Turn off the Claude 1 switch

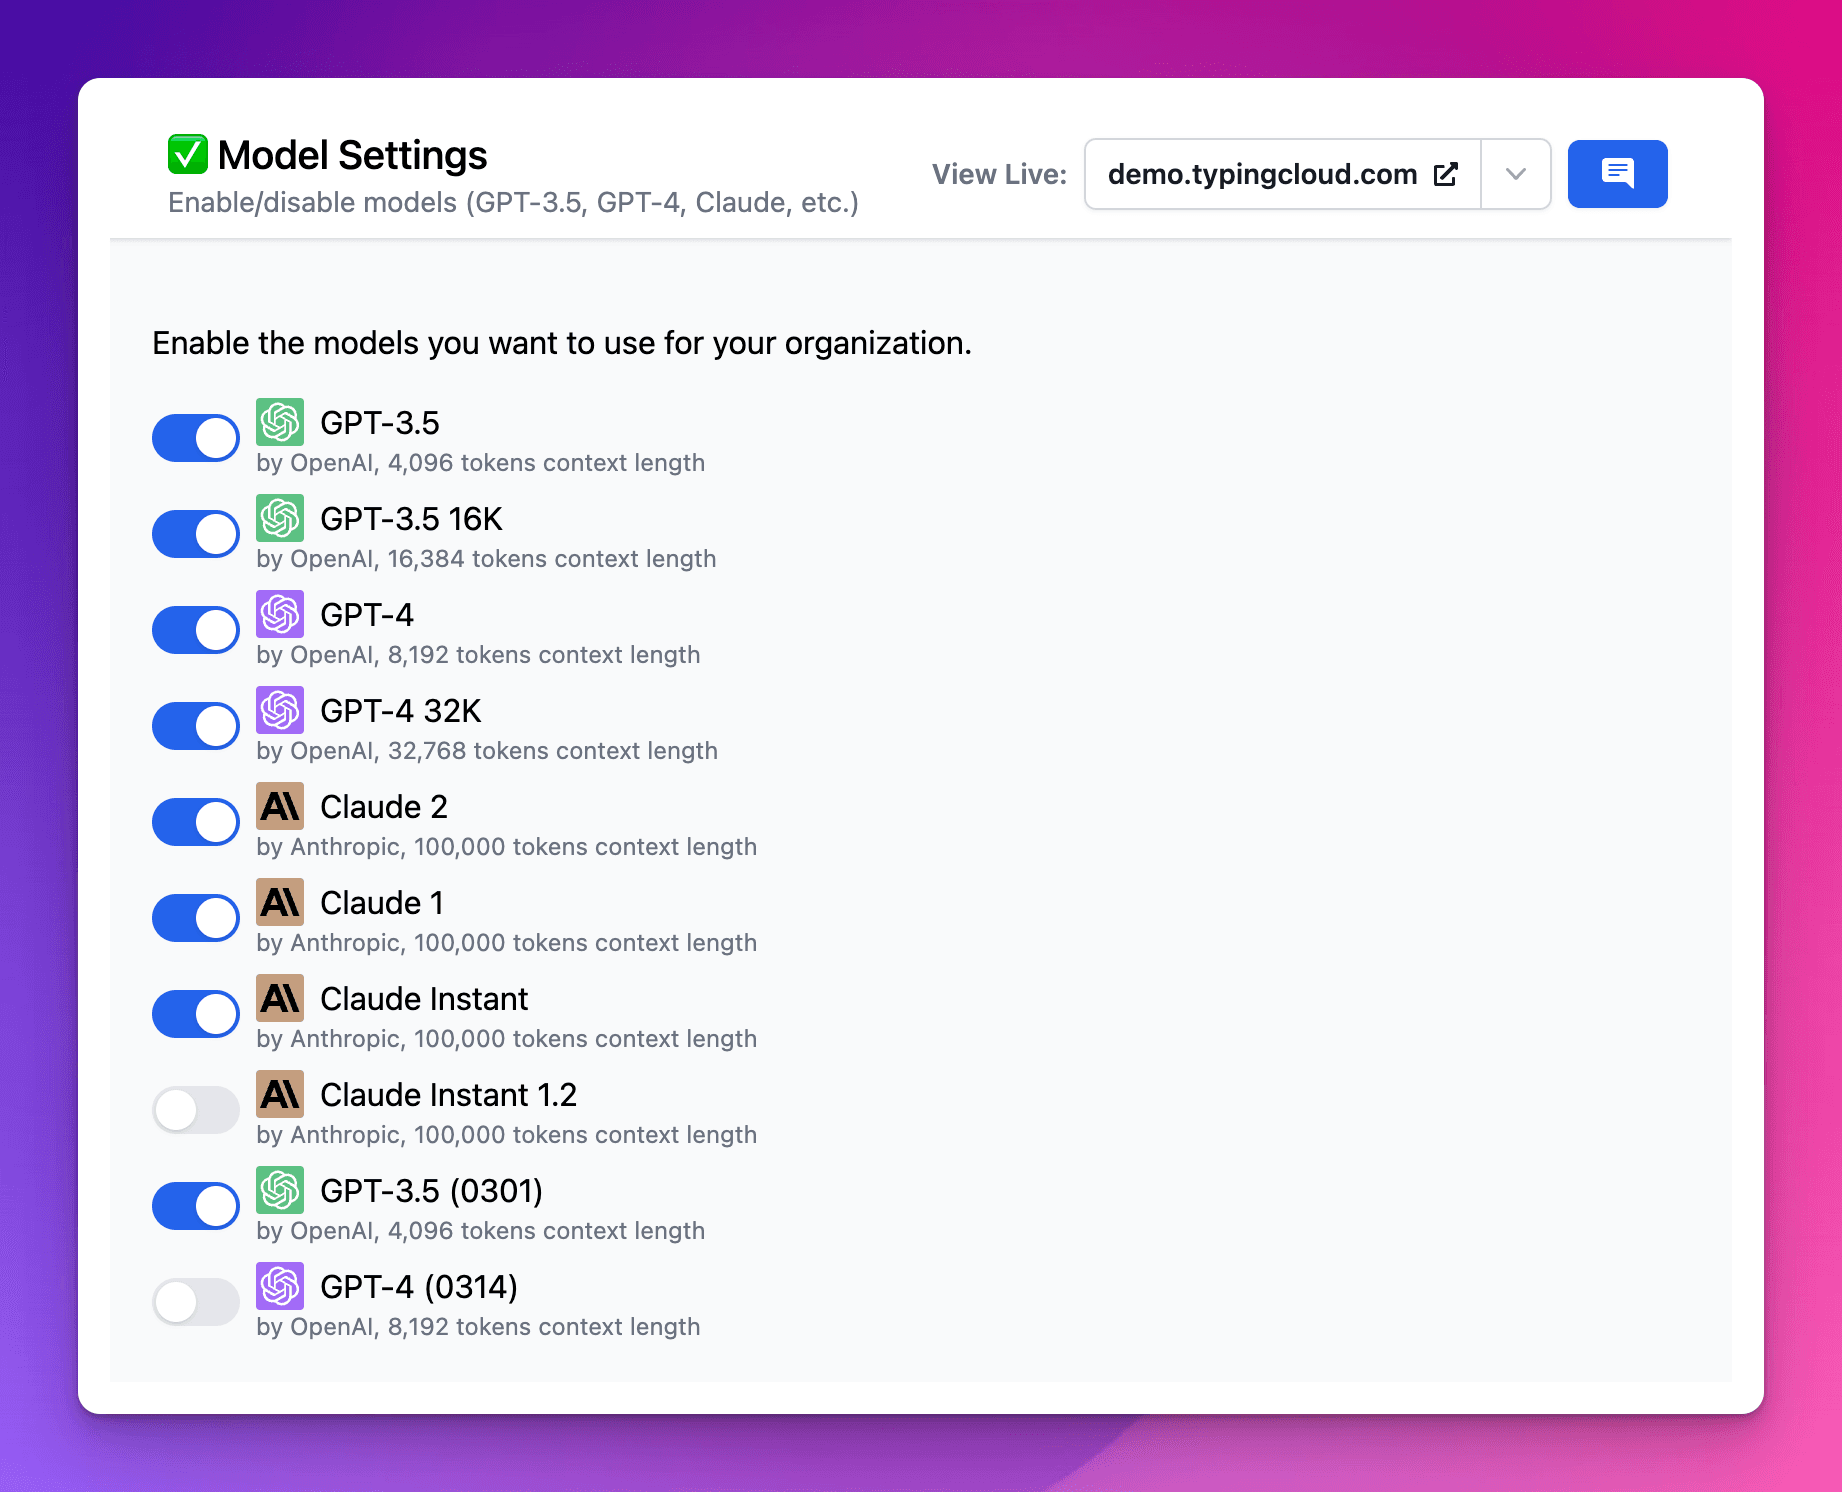[196, 918]
